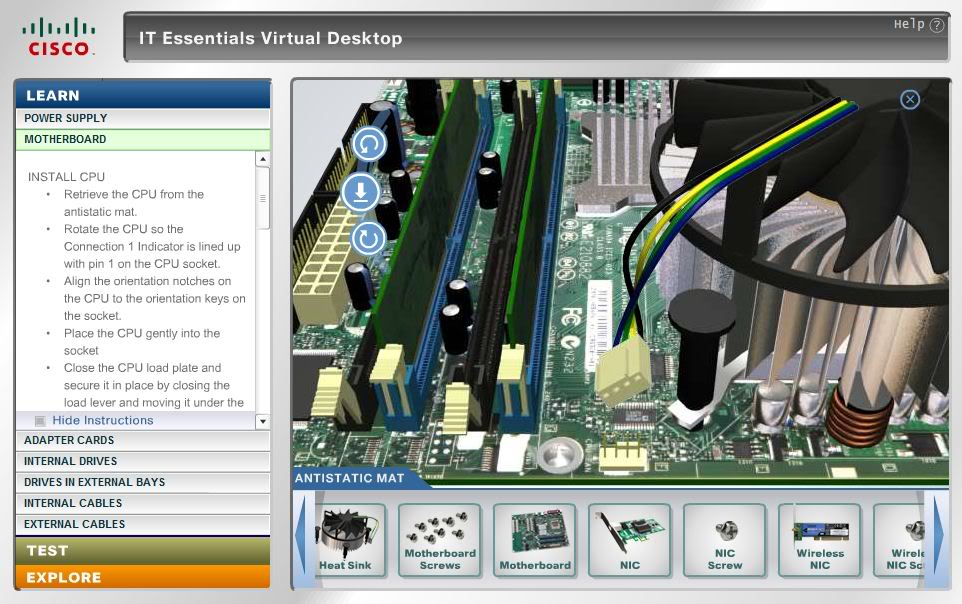Click the rotate counterclockwise icon on motherboard view
This screenshot has height=604, width=962.
pos(369,144)
